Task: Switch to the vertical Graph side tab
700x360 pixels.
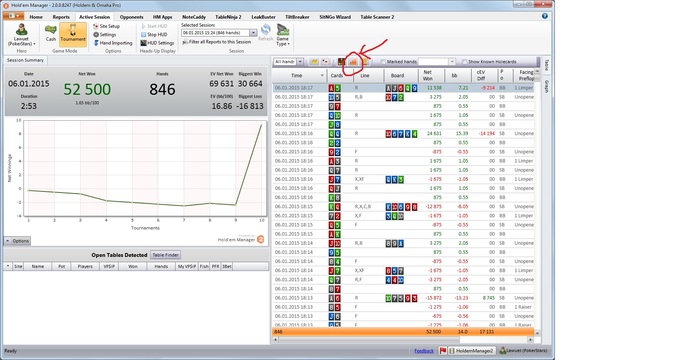Action: coord(546,87)
